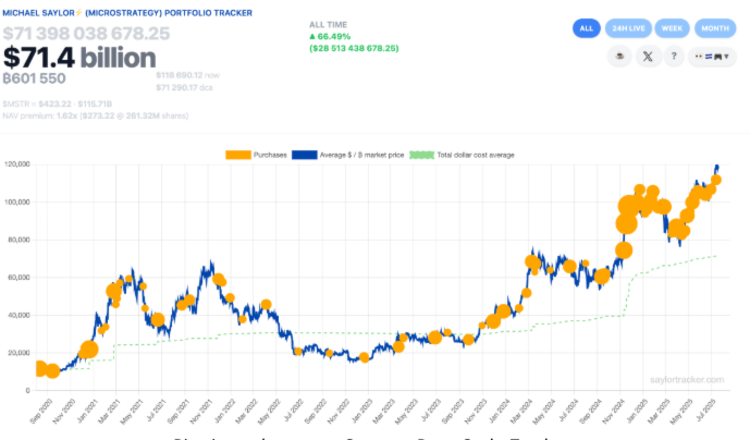The image size is (750, 440).
Task: Open the Michael Saylor Portfolio Tracker title link
Action: pos(127,13)
